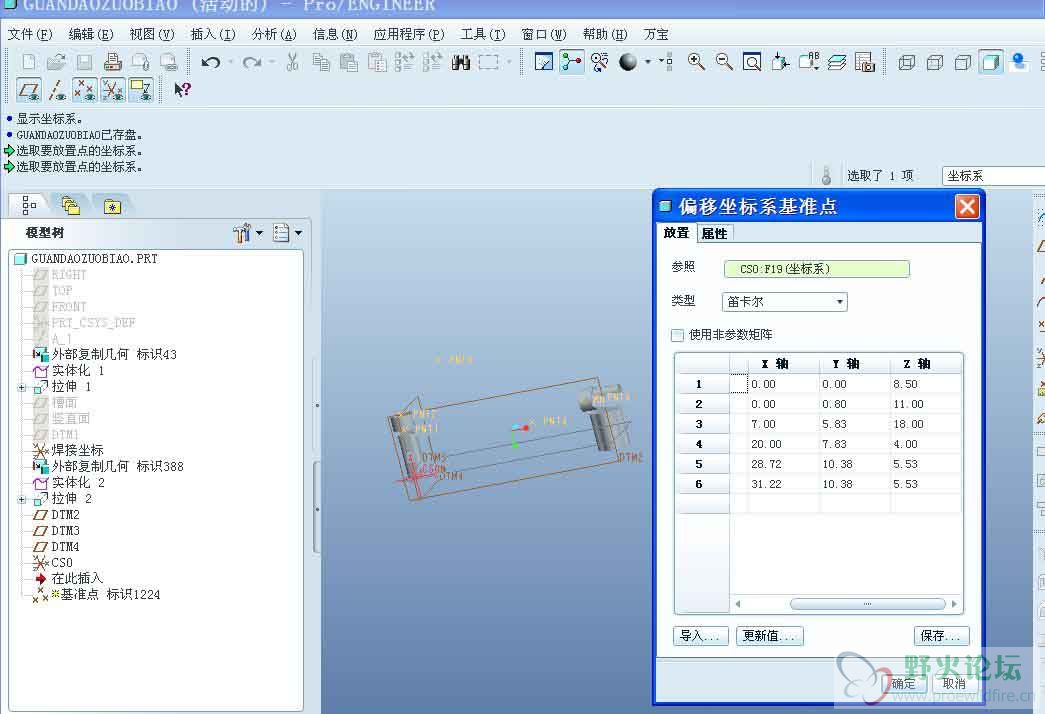The image size is (1045, 714).
Task: Open model tree settings icon
Action: point(241,233)
